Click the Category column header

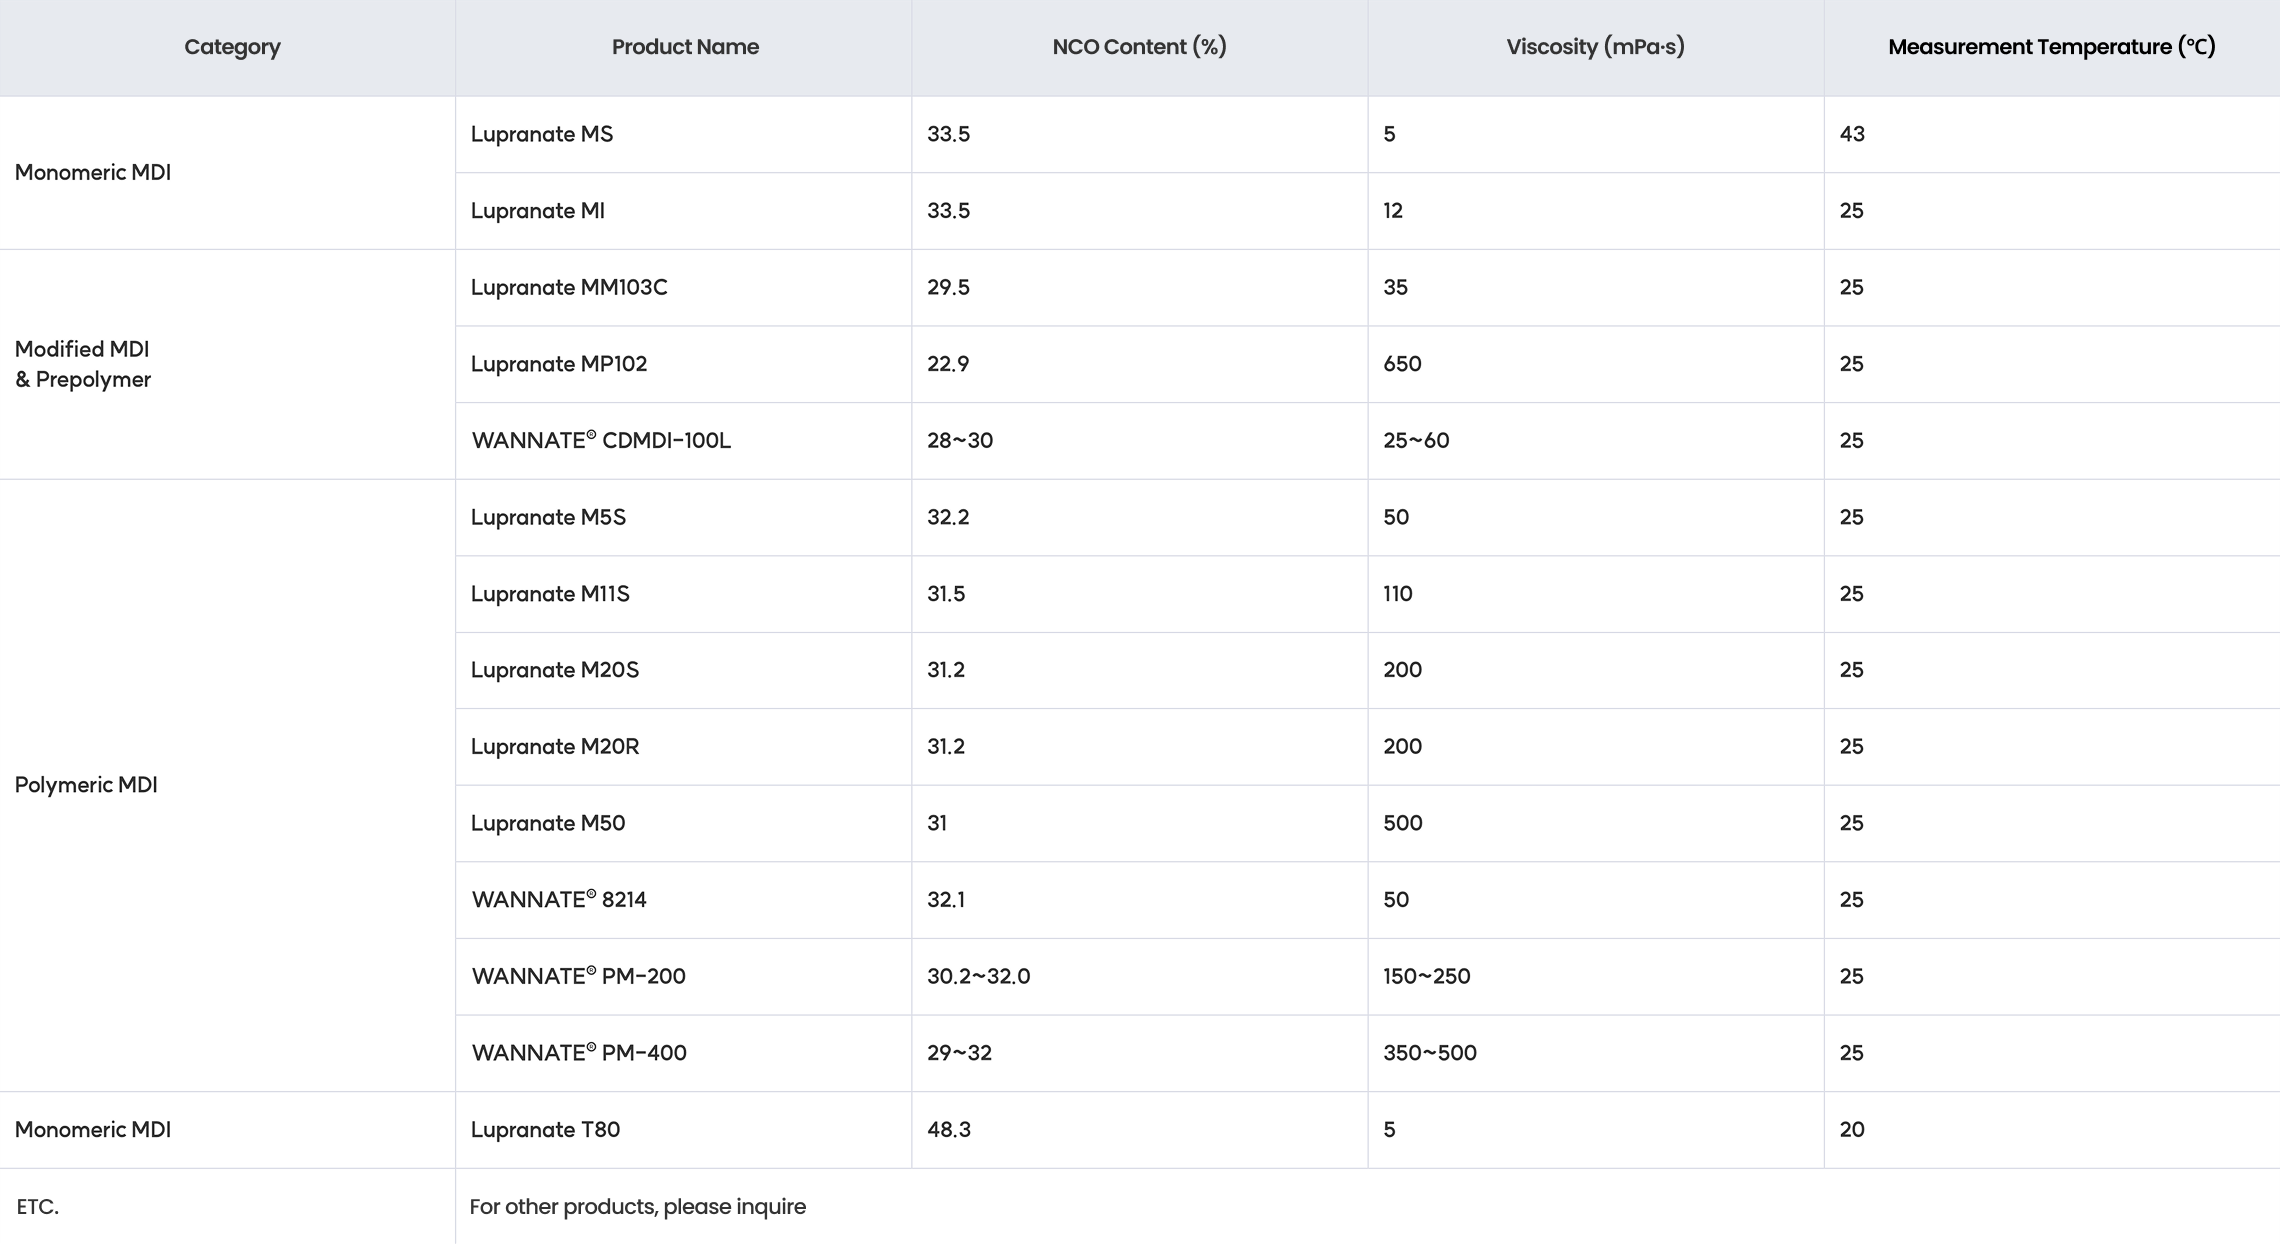point(232,47)
